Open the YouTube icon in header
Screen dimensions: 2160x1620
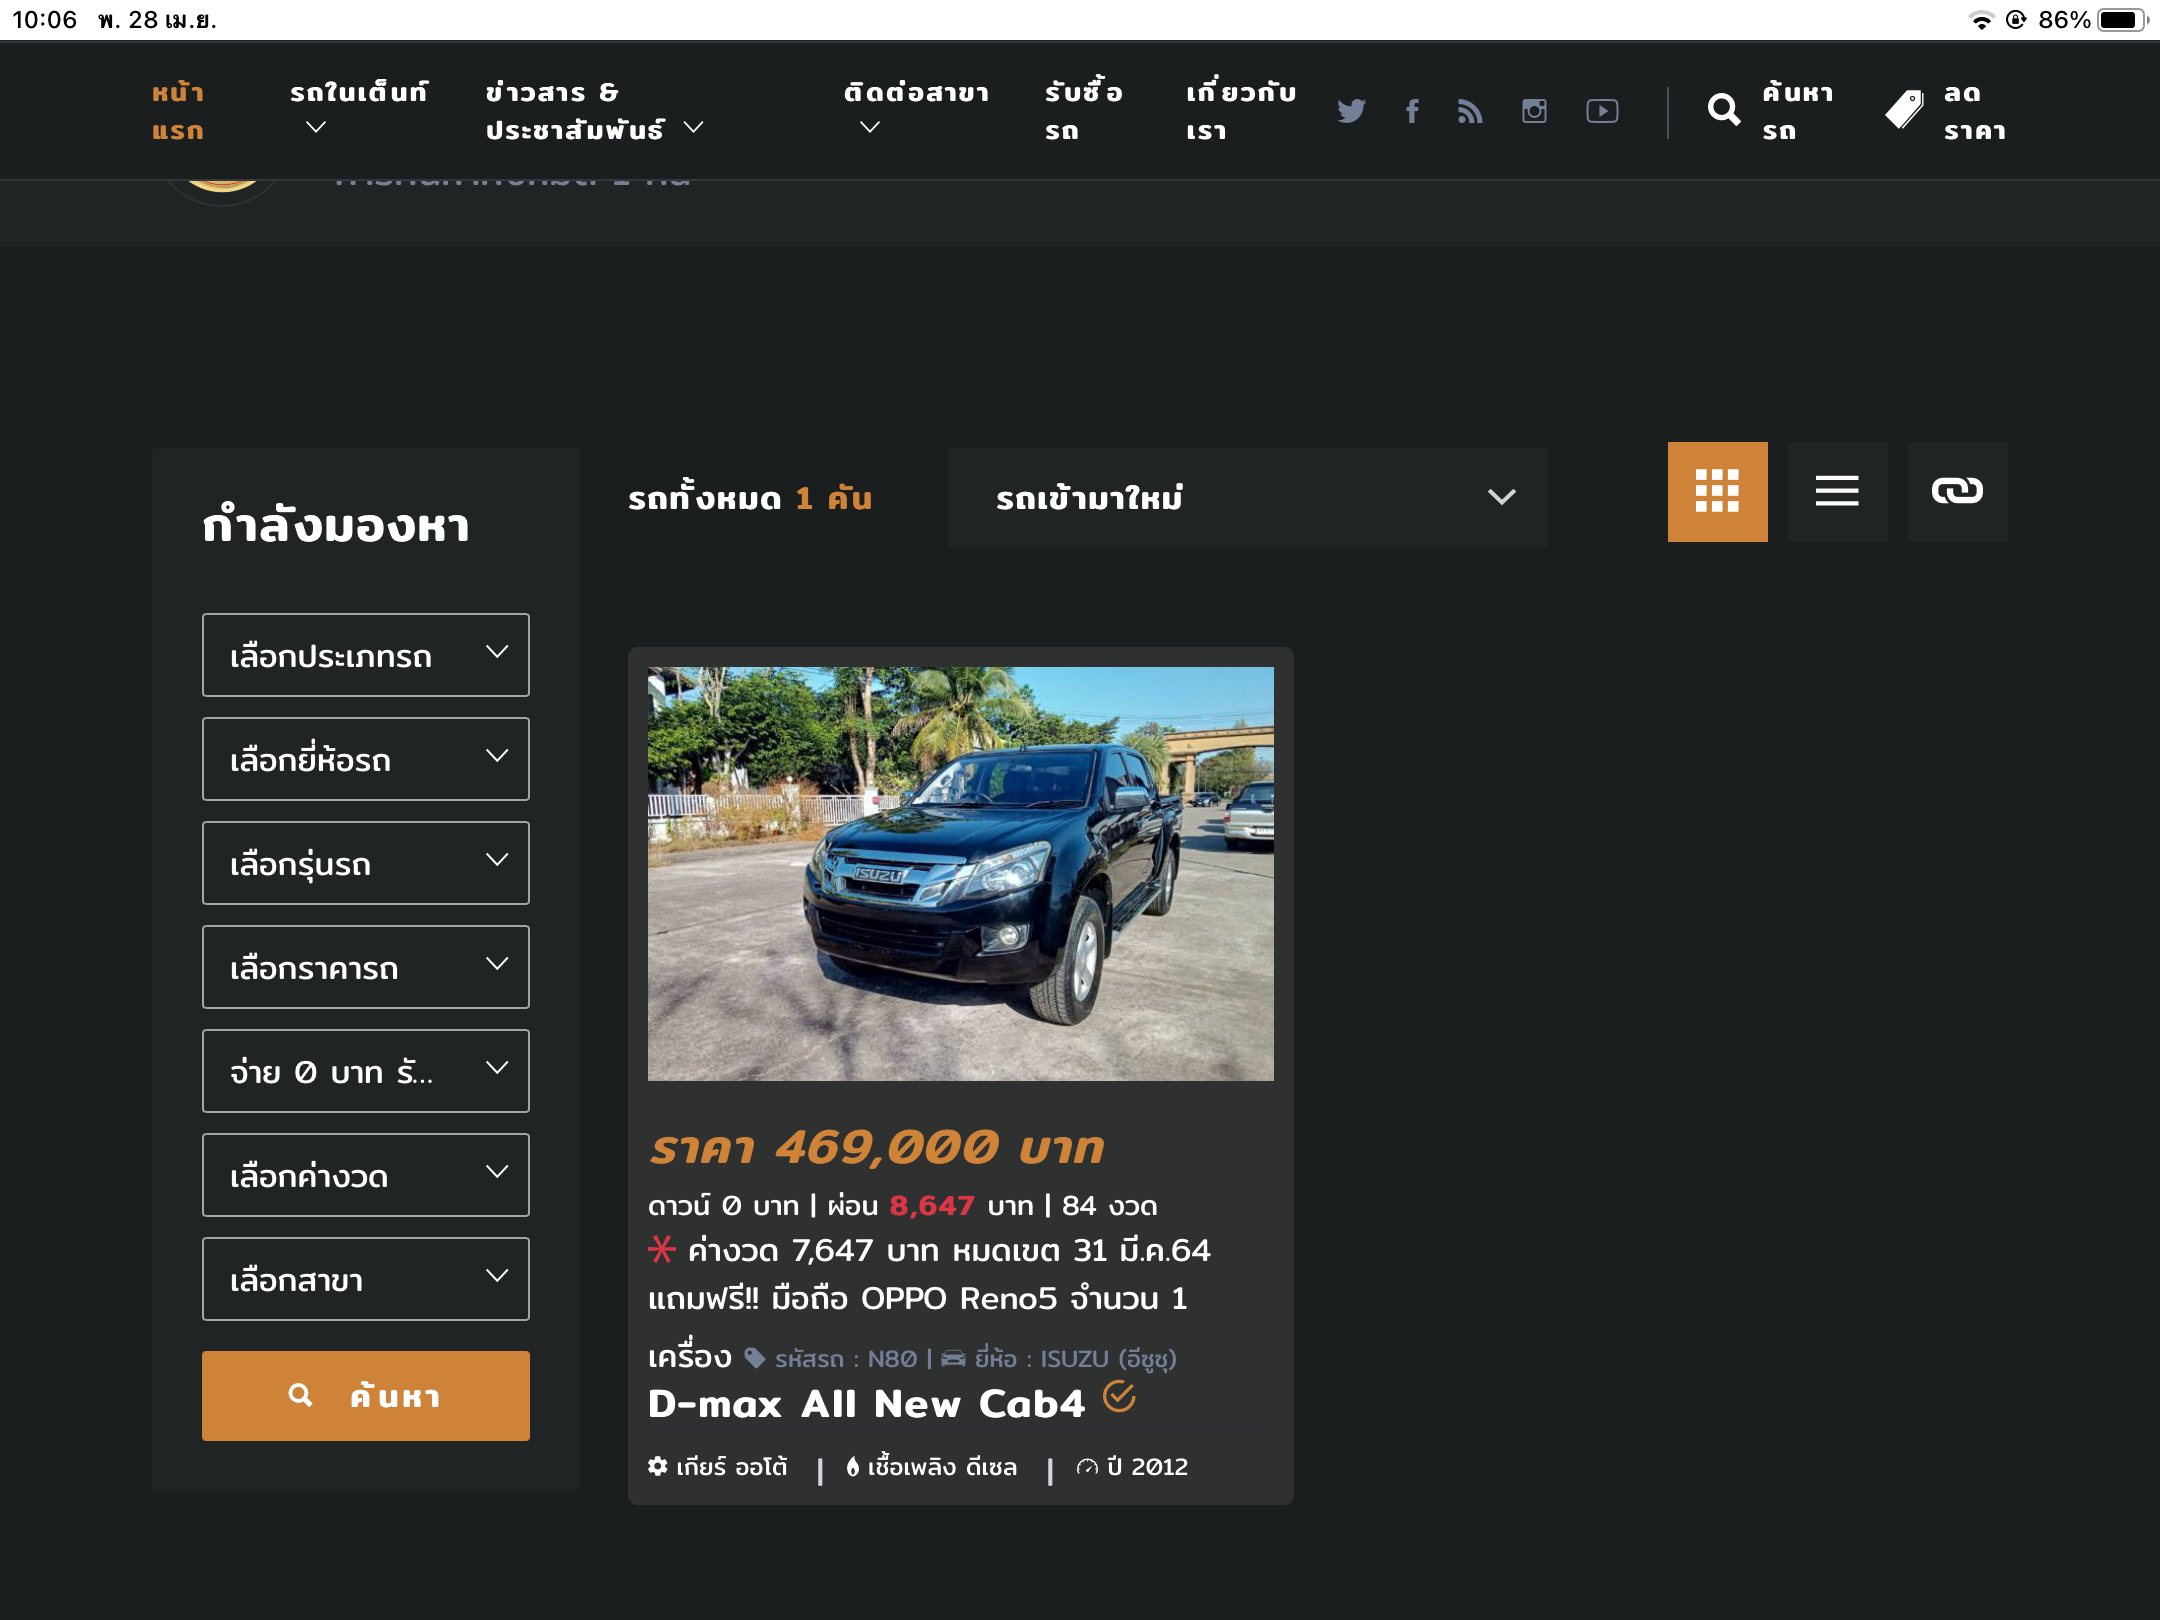click(x=1602, y=111)
